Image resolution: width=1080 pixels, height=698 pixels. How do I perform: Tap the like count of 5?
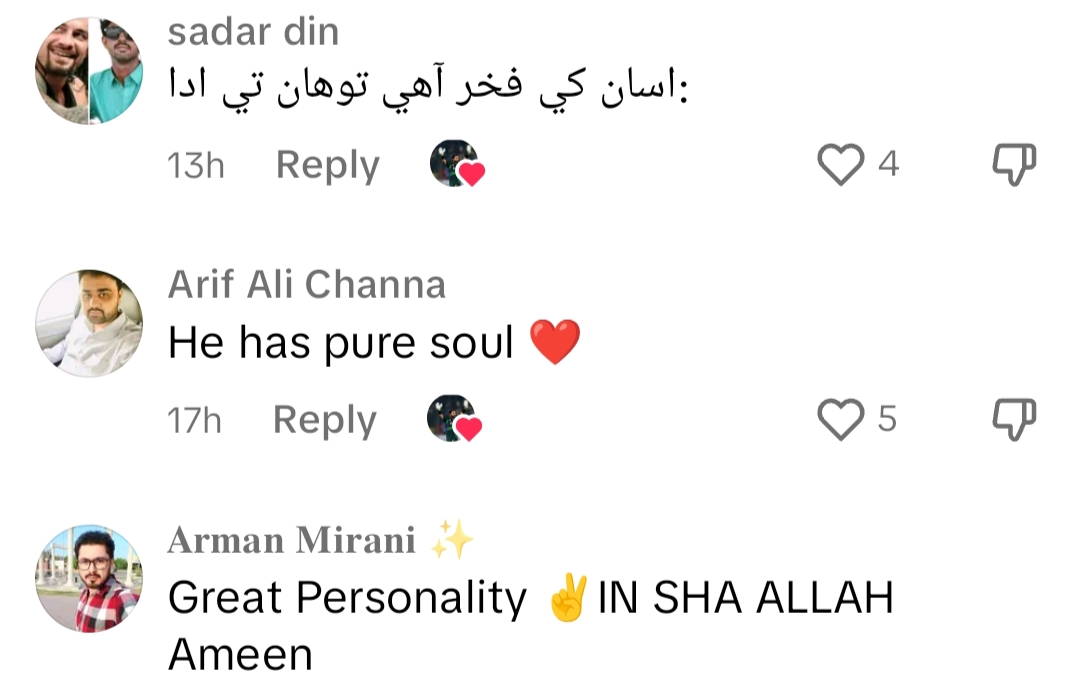point(888,419)
